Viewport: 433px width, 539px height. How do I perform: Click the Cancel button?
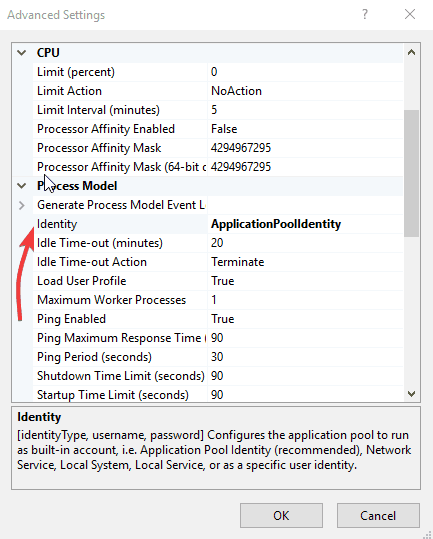click(x=378, y=515)
